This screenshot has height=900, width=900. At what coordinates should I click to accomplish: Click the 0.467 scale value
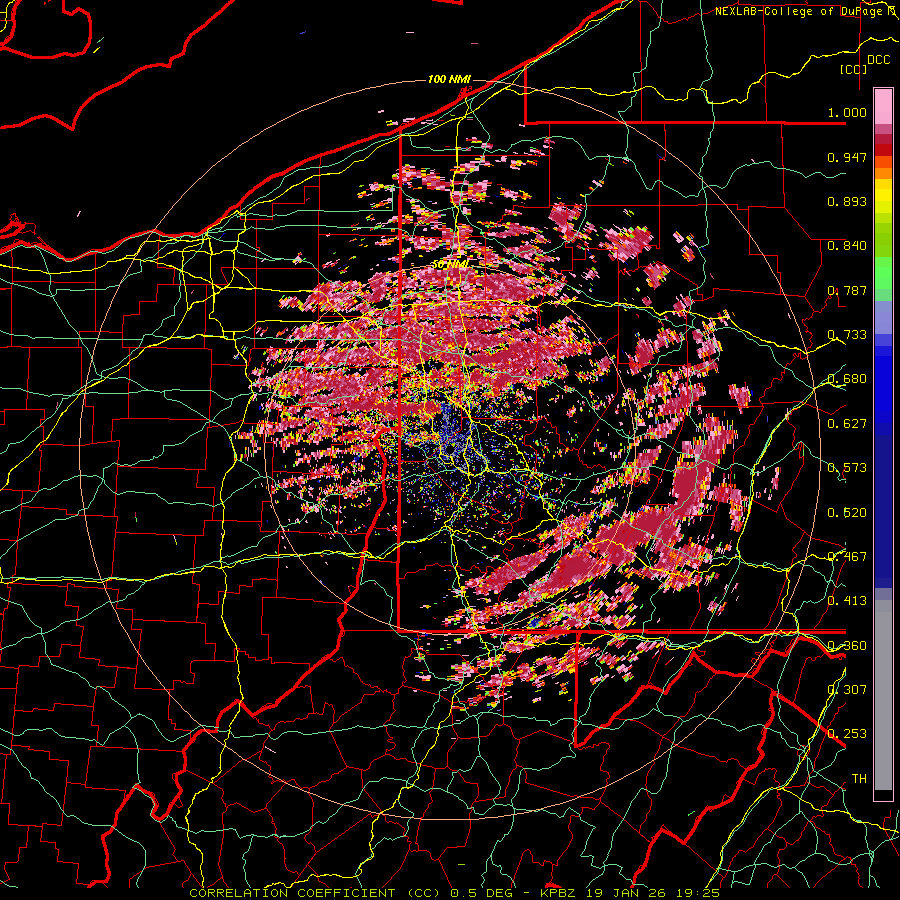pos(847,557)
